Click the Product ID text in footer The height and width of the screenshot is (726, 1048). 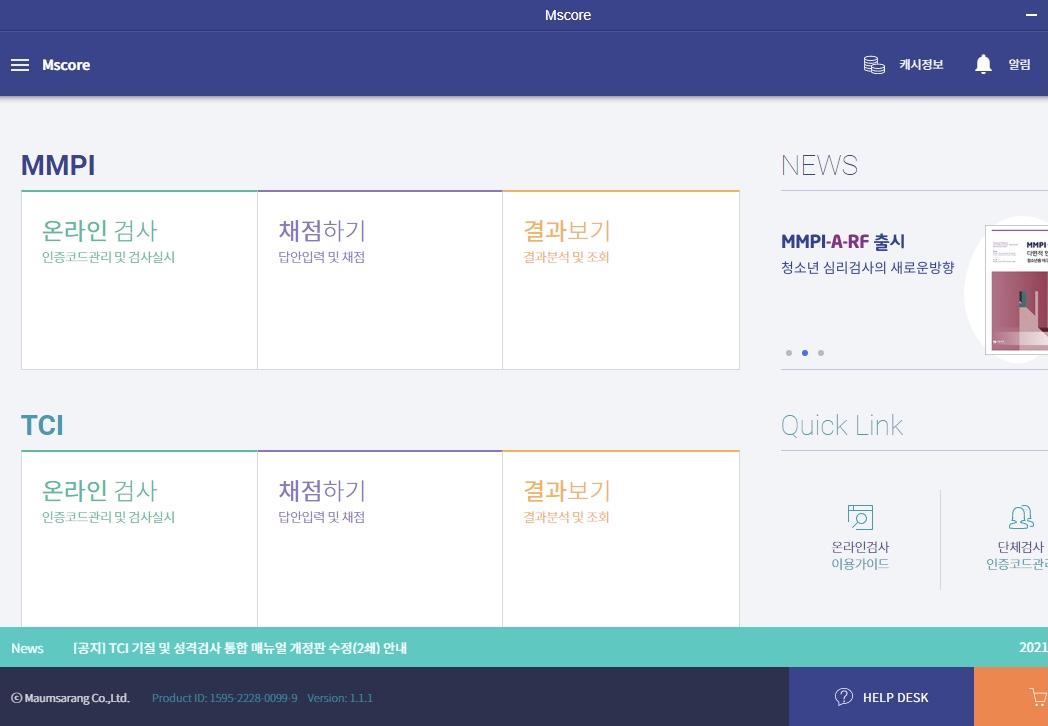pos(225,698)
